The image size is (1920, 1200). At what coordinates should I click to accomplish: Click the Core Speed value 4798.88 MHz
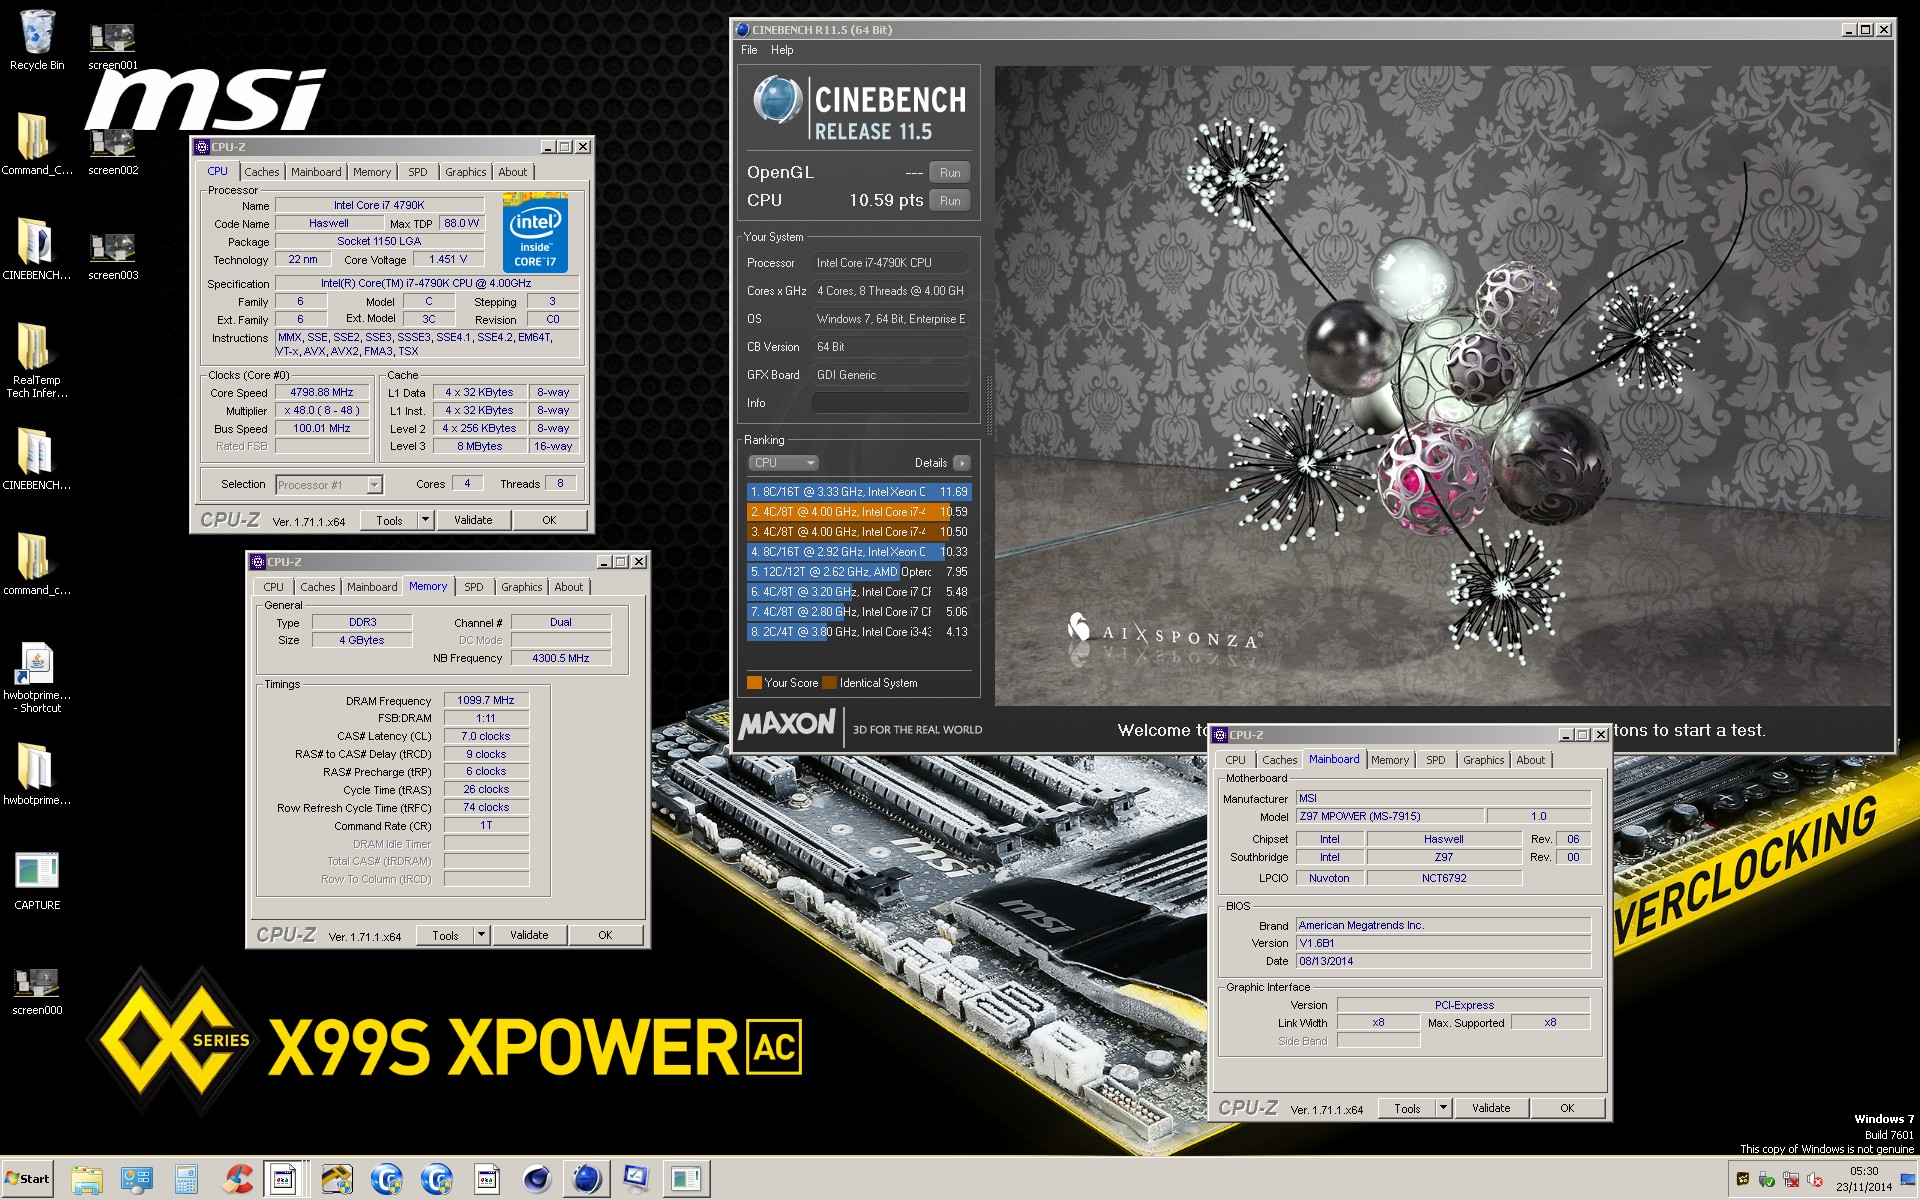322,392
